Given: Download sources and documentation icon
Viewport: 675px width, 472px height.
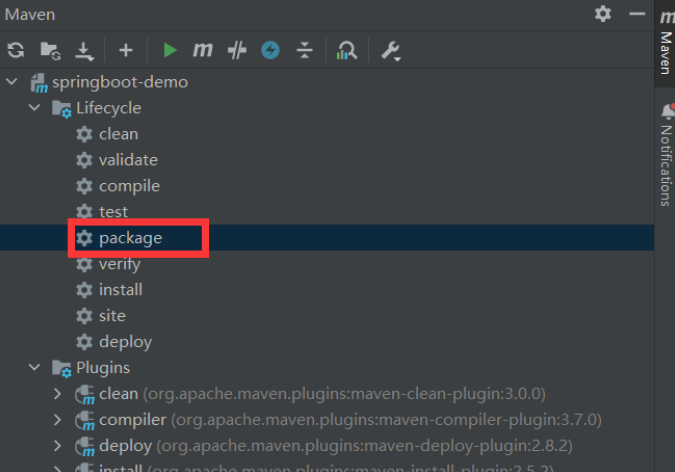Looking at the screenshot, I should (84, 51).
